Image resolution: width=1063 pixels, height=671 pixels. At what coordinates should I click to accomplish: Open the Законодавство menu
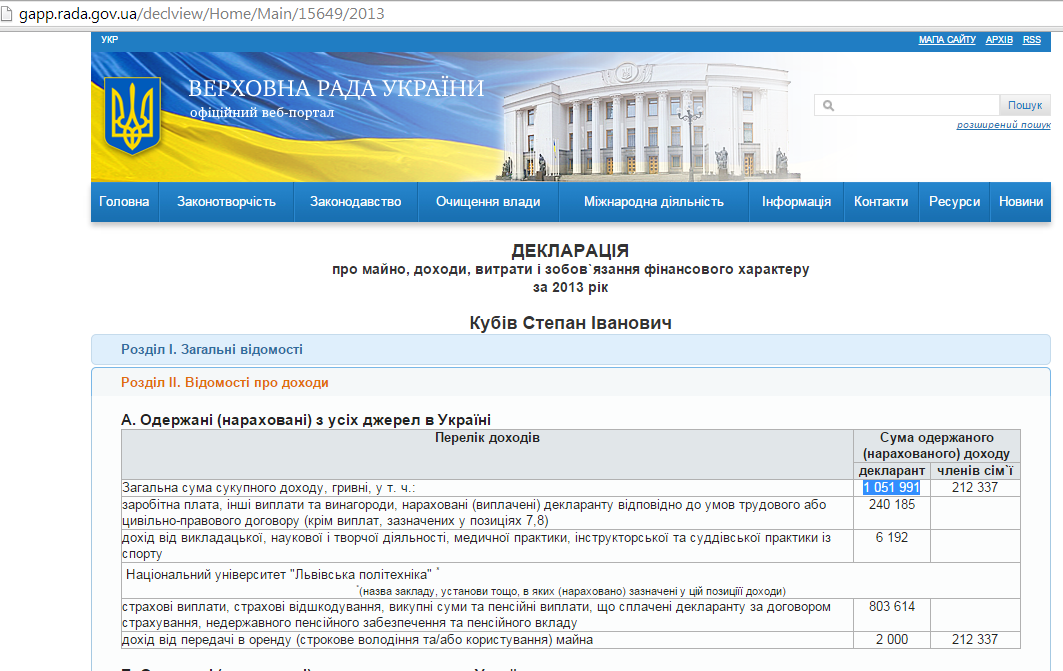coord(355,201)
